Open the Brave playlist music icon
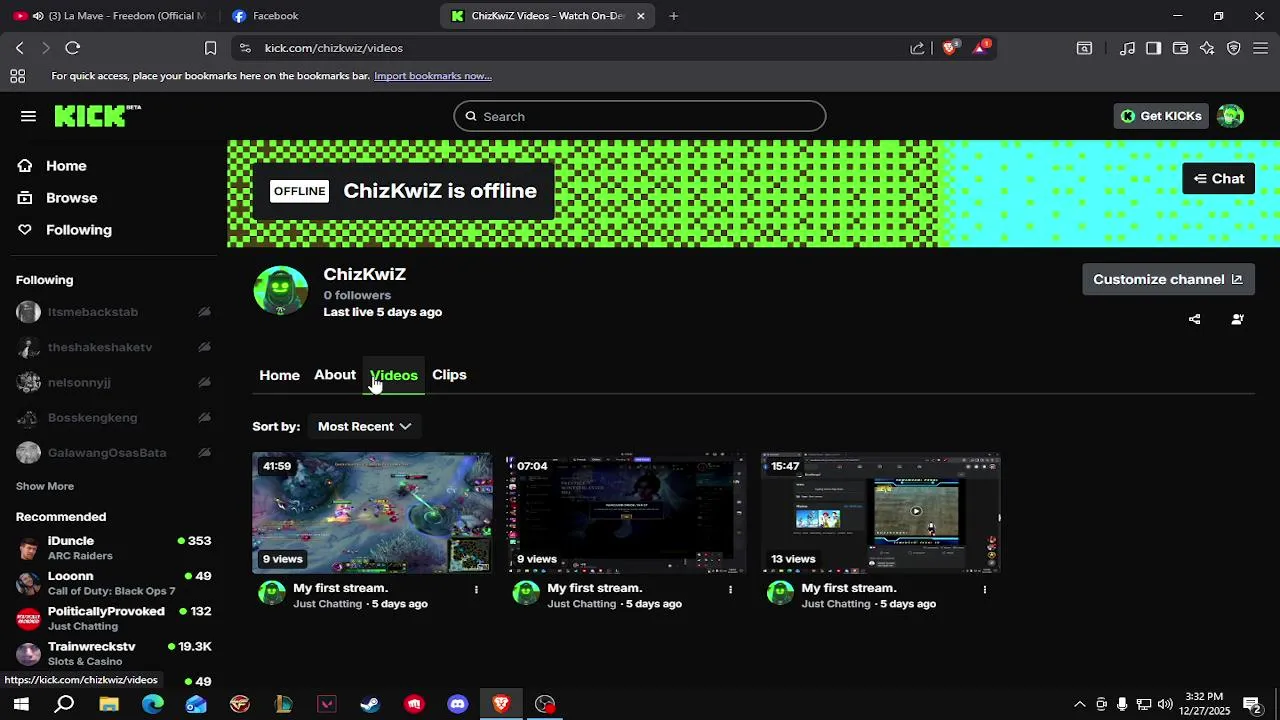 [1127, 48]
